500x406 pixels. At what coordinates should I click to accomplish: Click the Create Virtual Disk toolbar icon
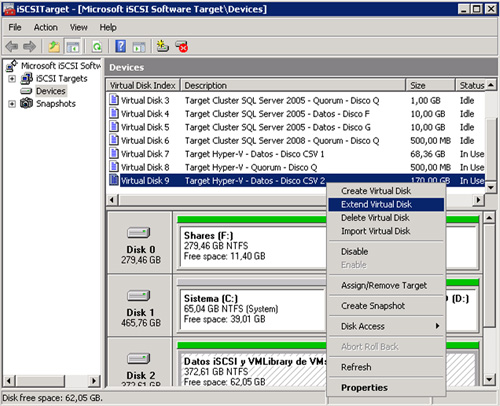pyautogui.click(x=163, y=46)
